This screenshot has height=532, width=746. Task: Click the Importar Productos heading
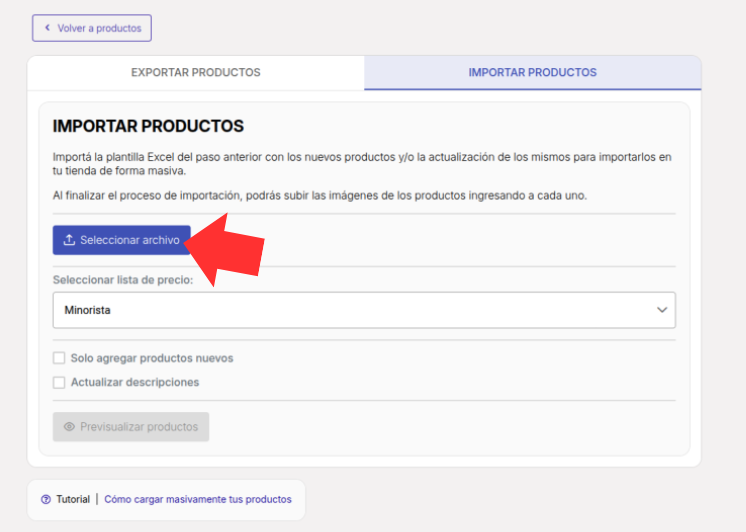click(x=148, y=126)
